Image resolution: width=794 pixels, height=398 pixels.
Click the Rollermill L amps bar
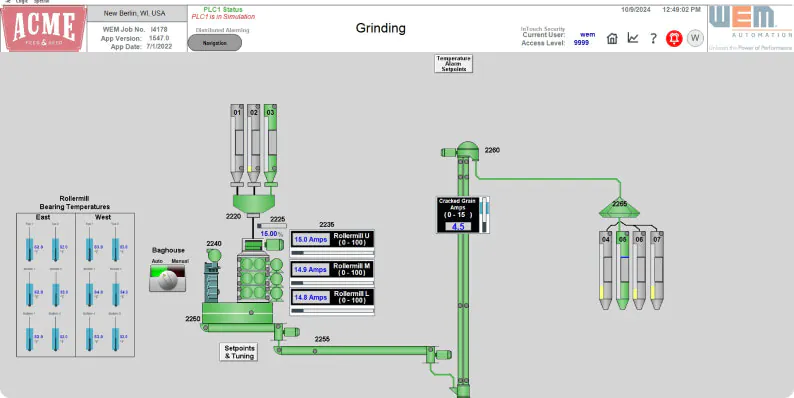(333, 310)
